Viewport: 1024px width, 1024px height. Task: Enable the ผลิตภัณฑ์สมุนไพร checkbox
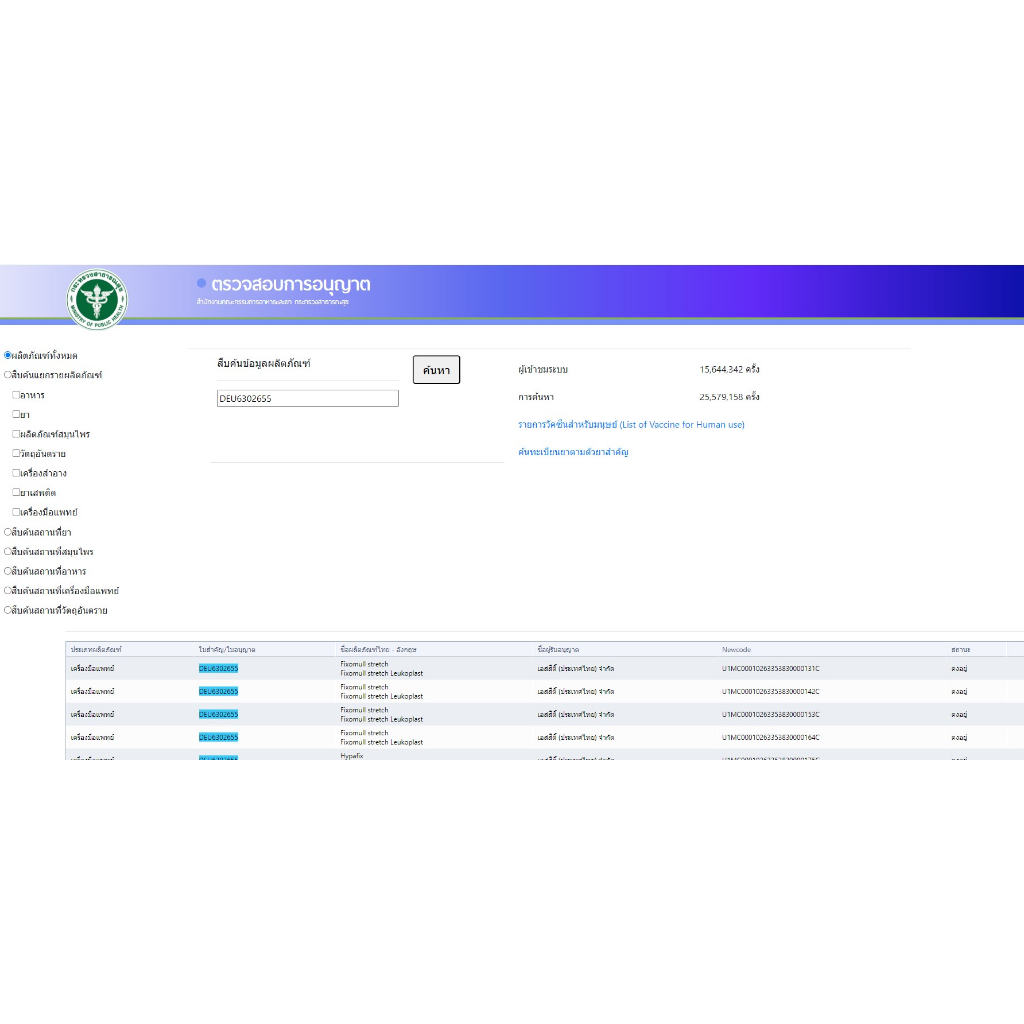tap(16, 434)
